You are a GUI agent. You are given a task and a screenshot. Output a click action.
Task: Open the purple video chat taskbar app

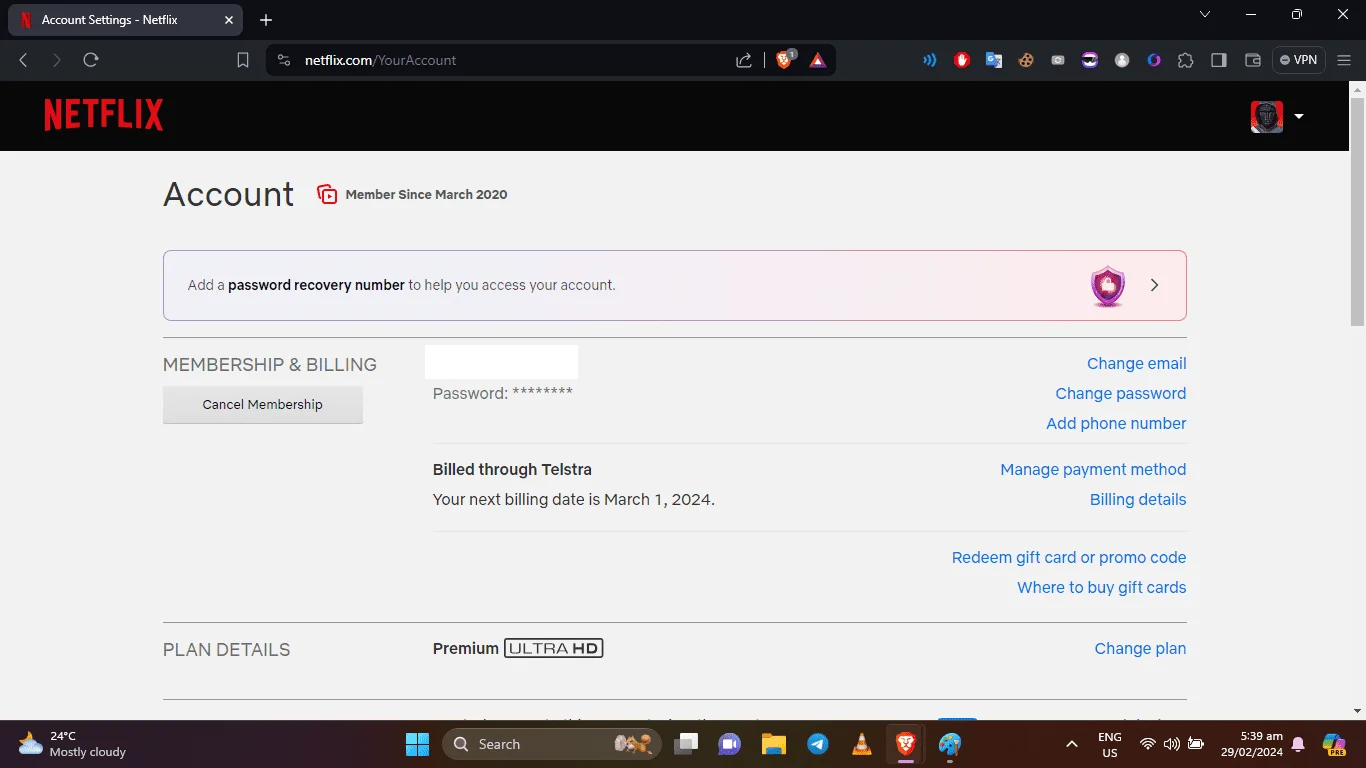pyautogui.click(x=730, y=744)
